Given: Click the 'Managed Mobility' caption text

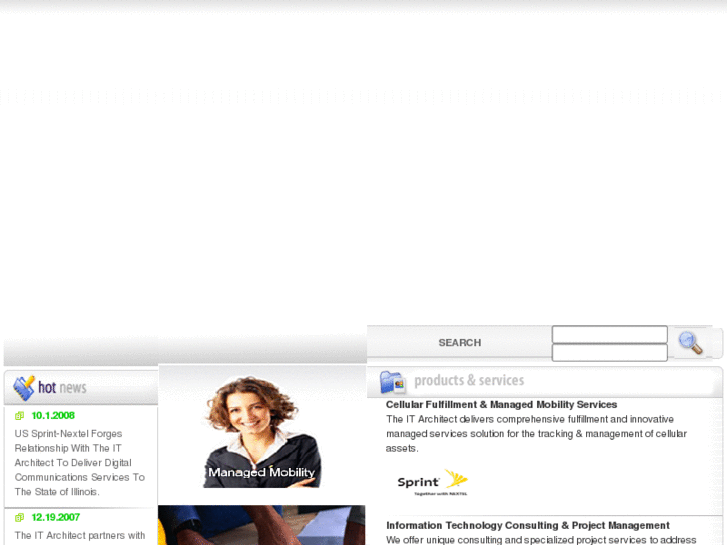Looking at the screenshot, I should (x=261, y=472).
